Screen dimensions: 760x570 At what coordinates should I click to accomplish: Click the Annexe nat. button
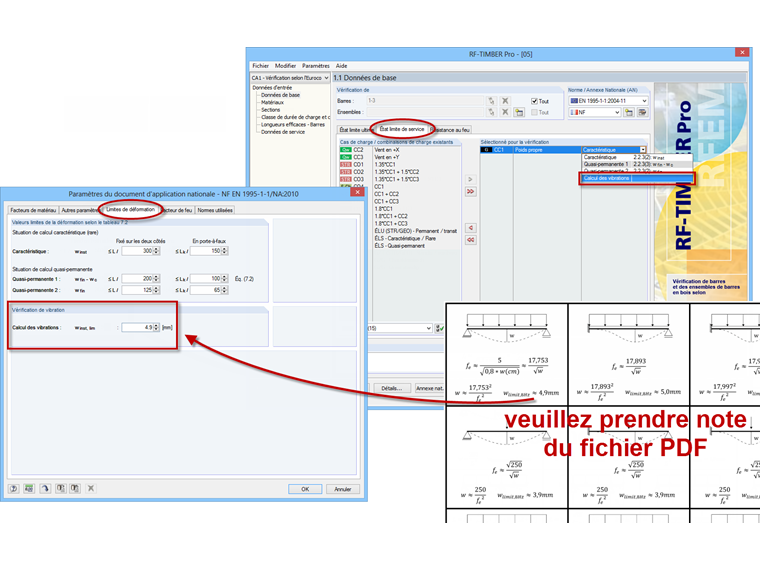pyautogui.click(x=430, y=388)
